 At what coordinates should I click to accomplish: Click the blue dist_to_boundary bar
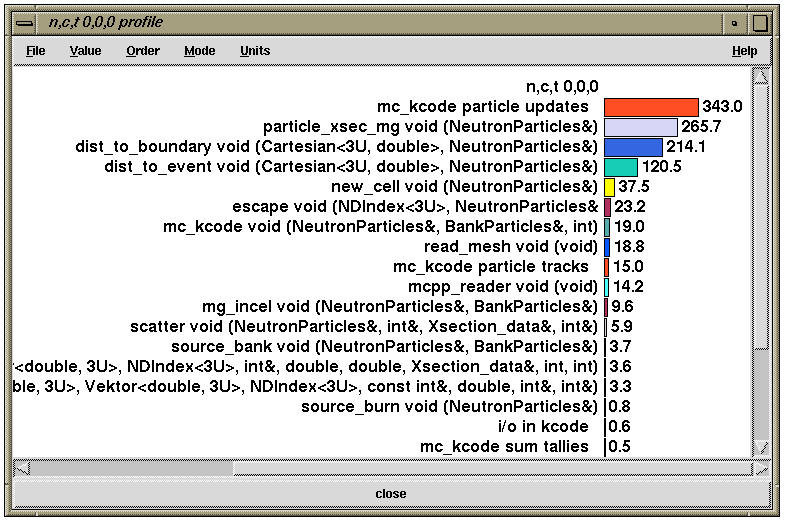pyautogui.click(x=634, y=147)
